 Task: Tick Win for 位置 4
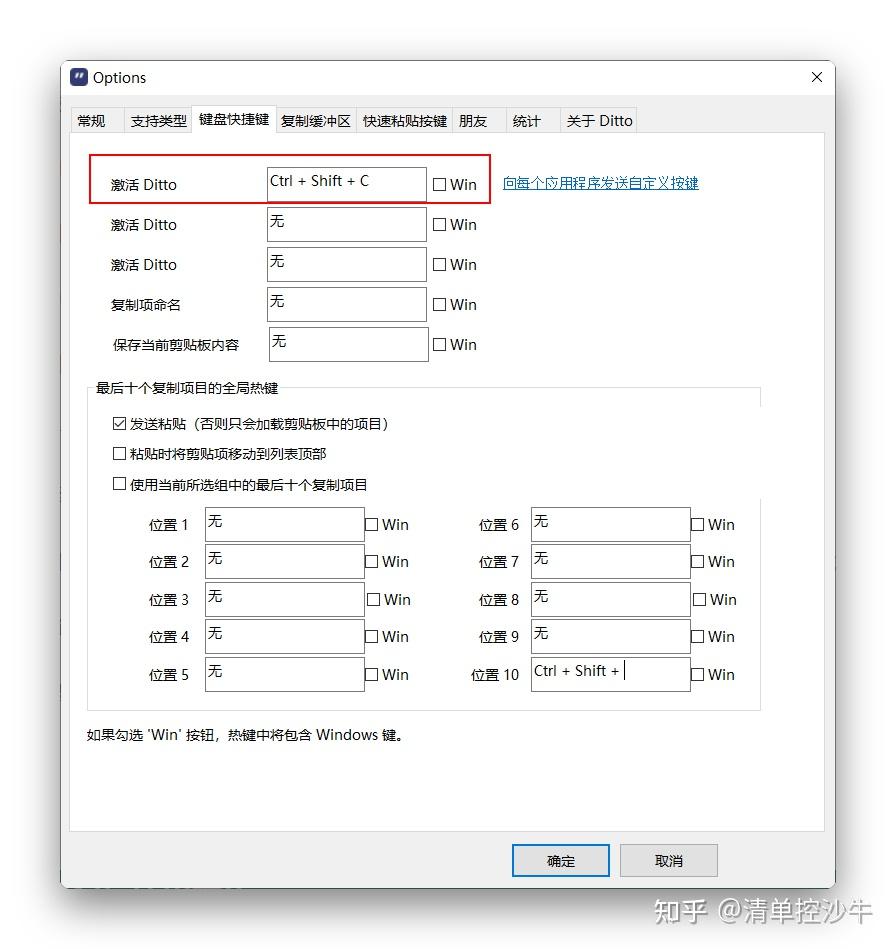point(372,637)
